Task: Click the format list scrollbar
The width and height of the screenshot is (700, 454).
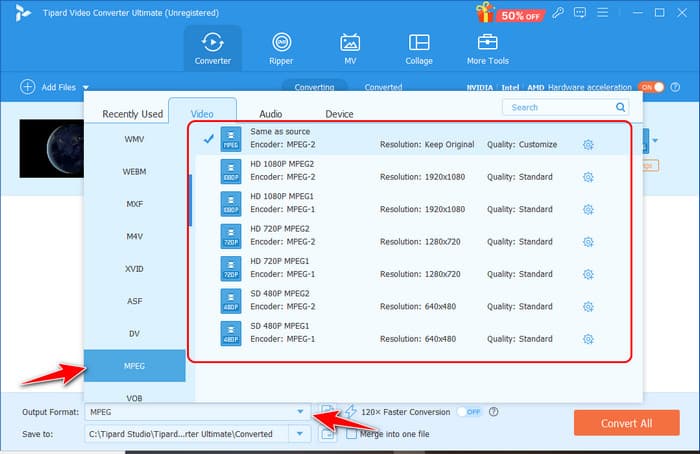Action: click(x=190, y=200)
